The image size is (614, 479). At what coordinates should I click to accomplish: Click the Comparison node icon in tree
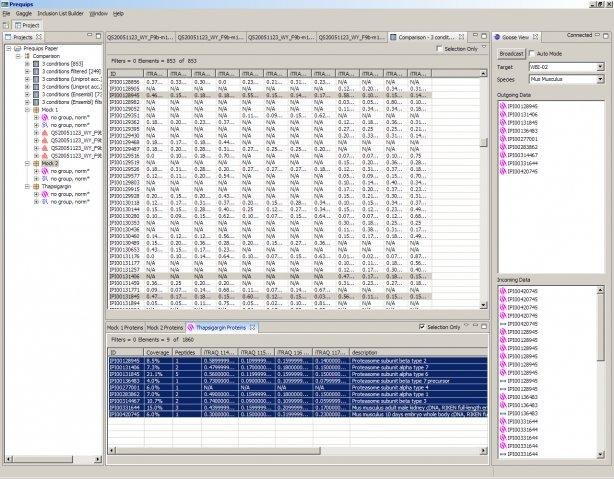27,56
